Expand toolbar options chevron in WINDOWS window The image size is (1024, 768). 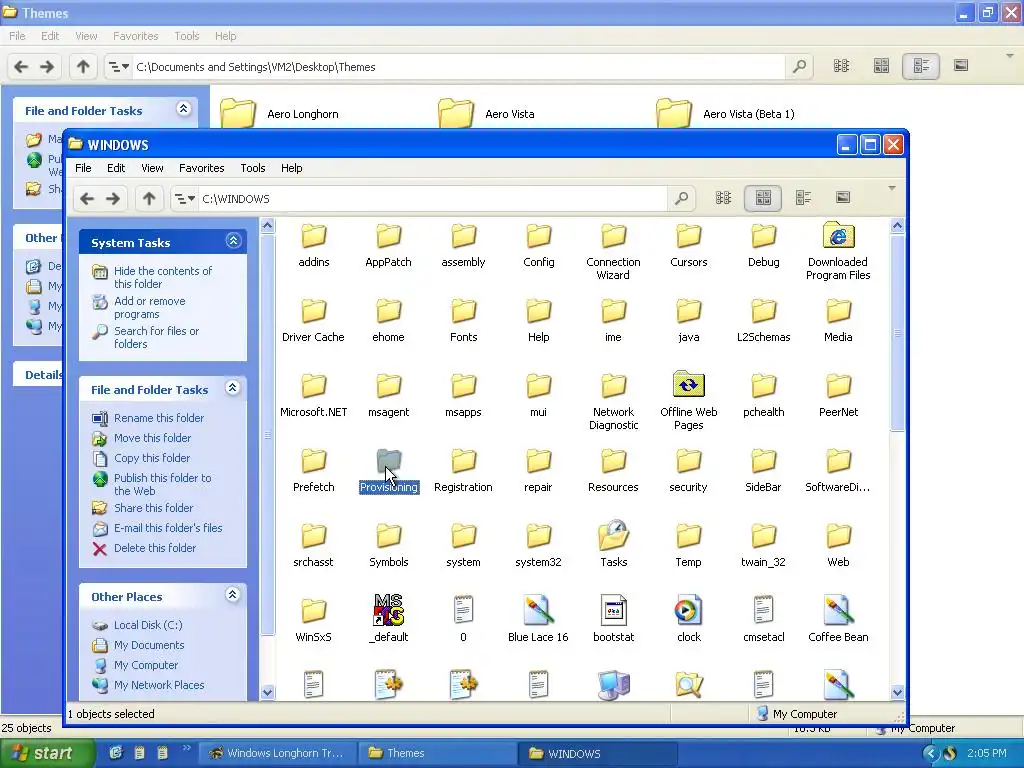click(891, 189)
